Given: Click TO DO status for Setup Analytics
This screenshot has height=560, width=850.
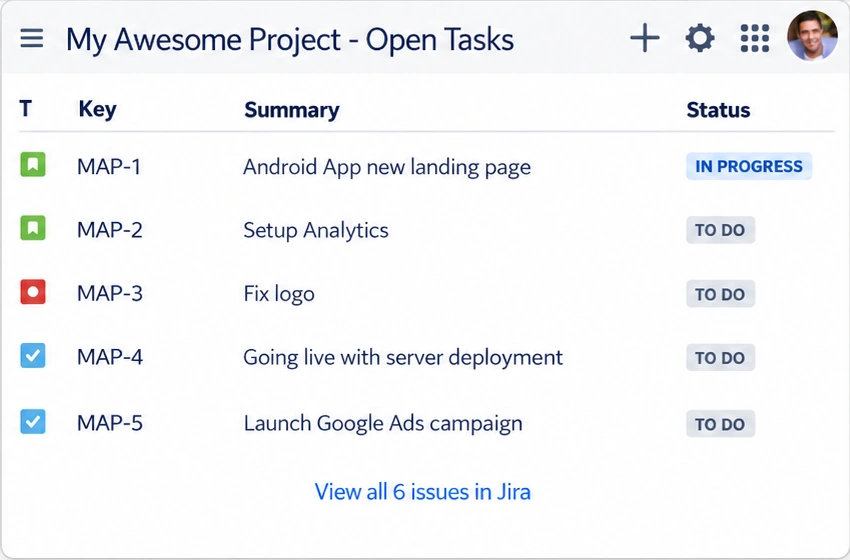Looking at the screenshot, I should pyautogui.click(x=720, y=230).
